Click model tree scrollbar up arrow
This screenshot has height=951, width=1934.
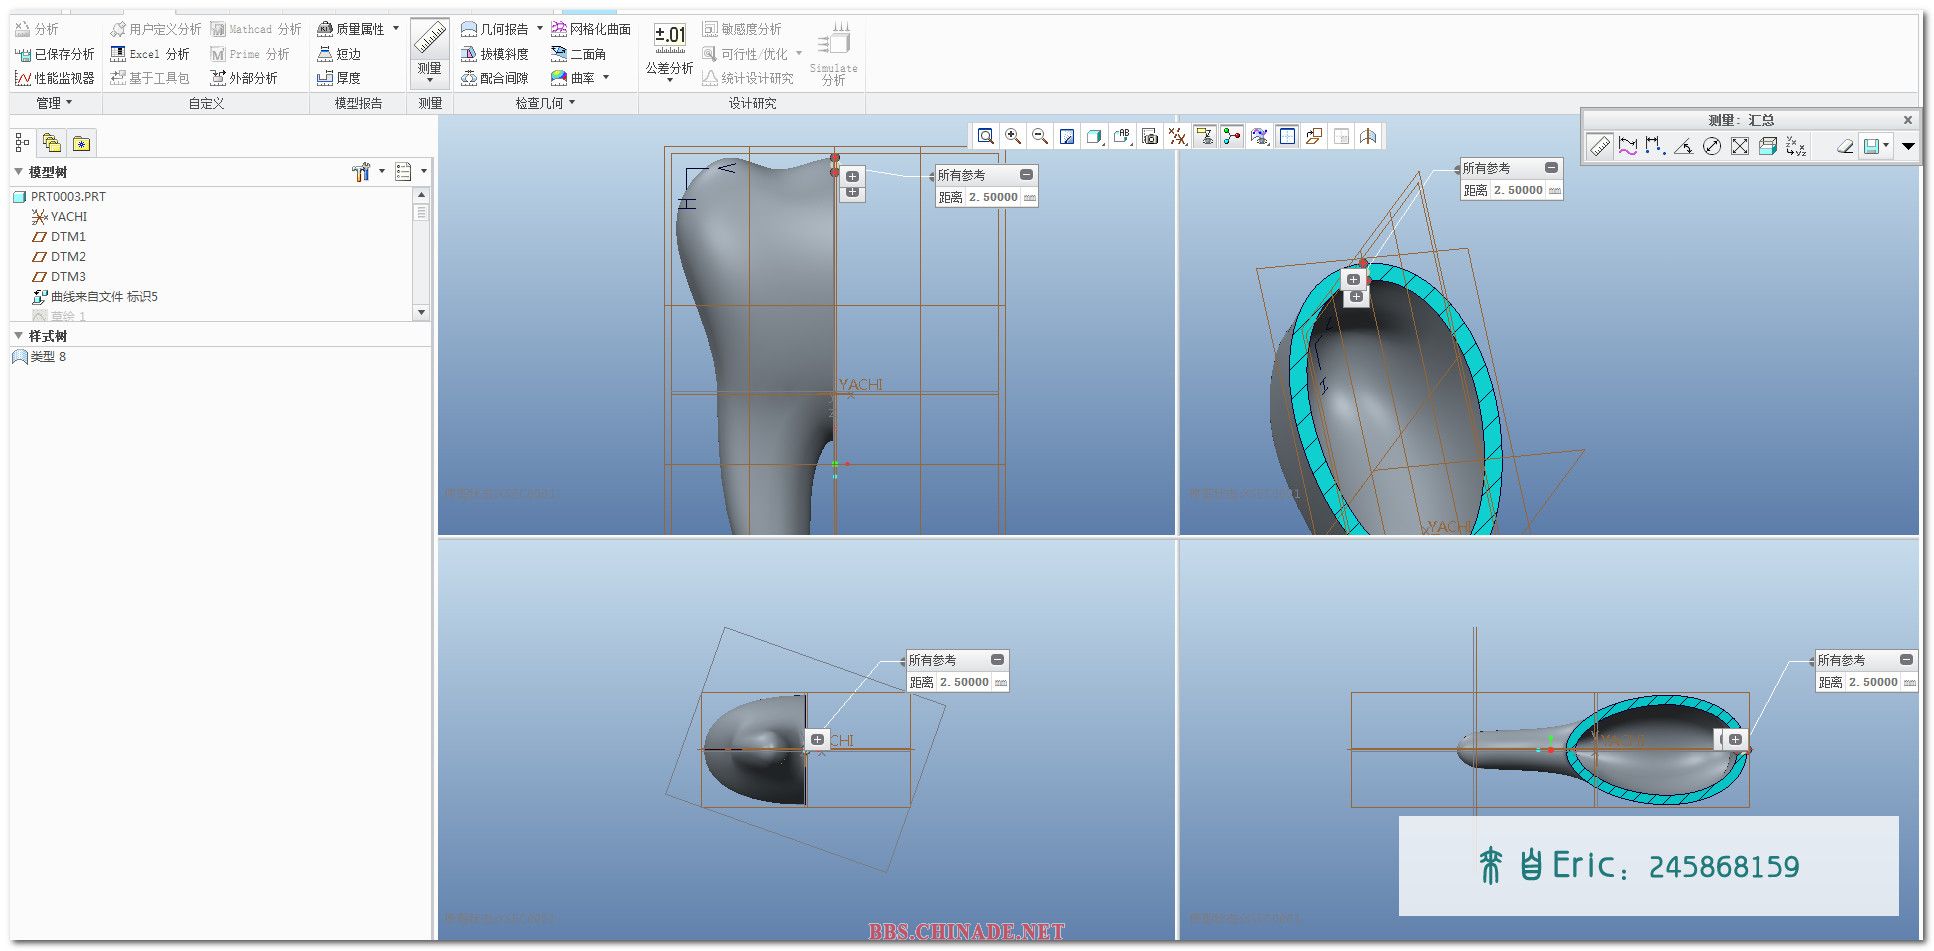pos(421,195)
